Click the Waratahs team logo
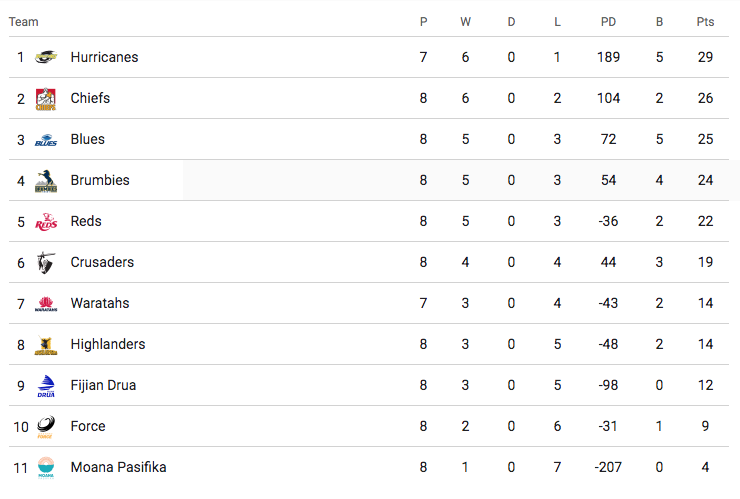The image size is (740, 499). coord(46,304)
